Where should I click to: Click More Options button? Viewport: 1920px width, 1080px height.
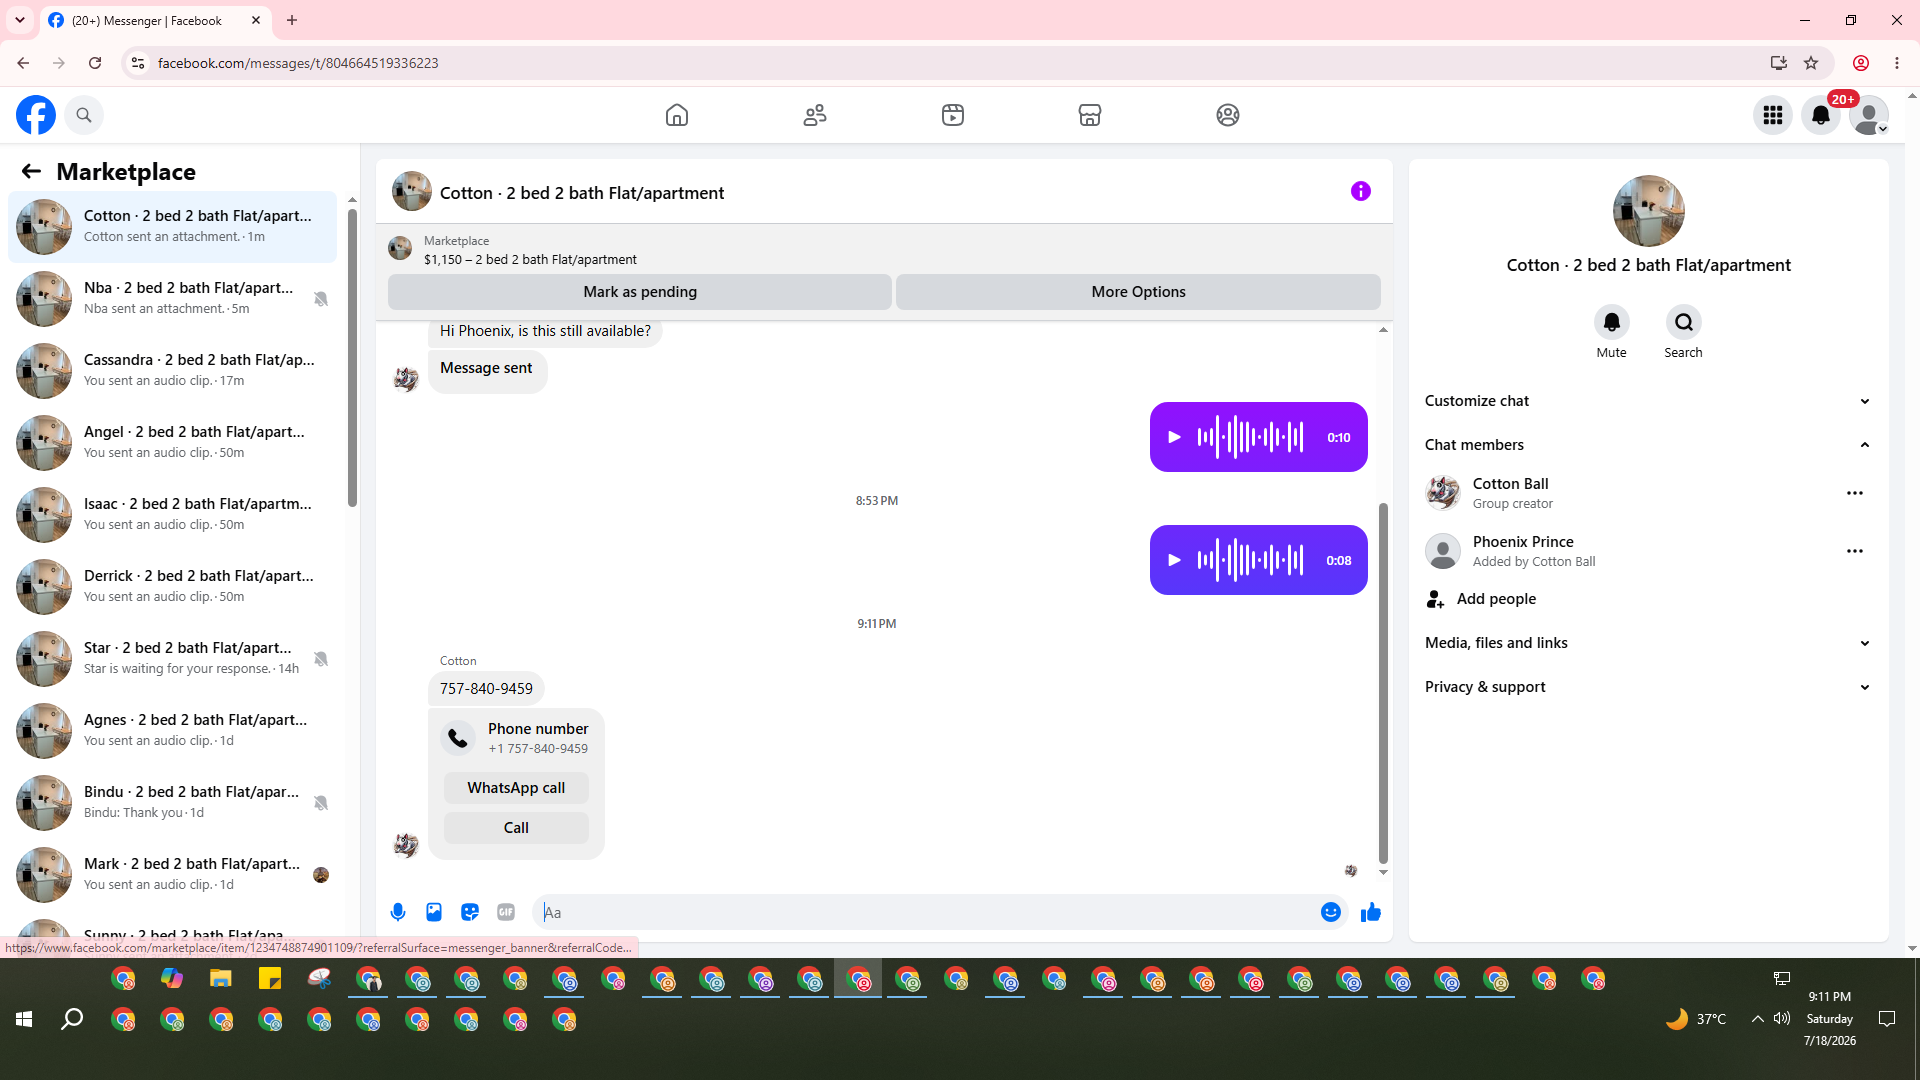[x=1138, y=292]
